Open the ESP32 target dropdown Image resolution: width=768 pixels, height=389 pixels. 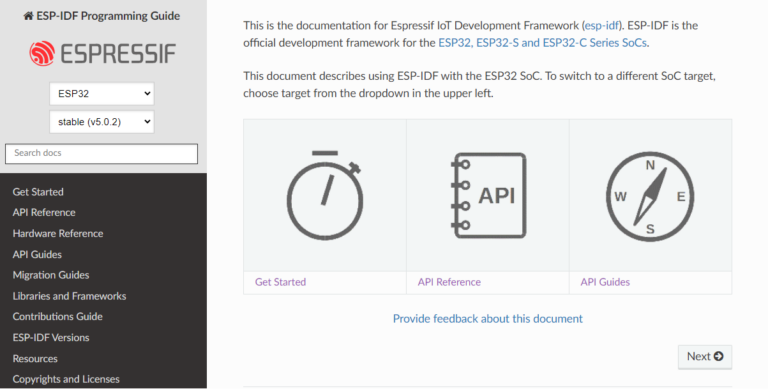102,94
